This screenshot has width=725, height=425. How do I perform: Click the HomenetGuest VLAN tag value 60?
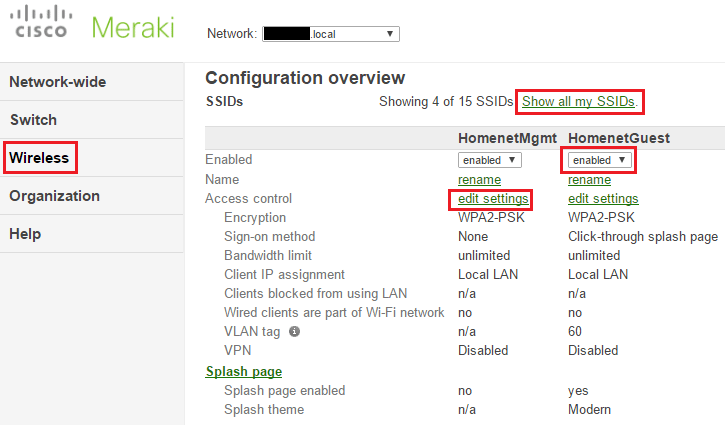576,332
